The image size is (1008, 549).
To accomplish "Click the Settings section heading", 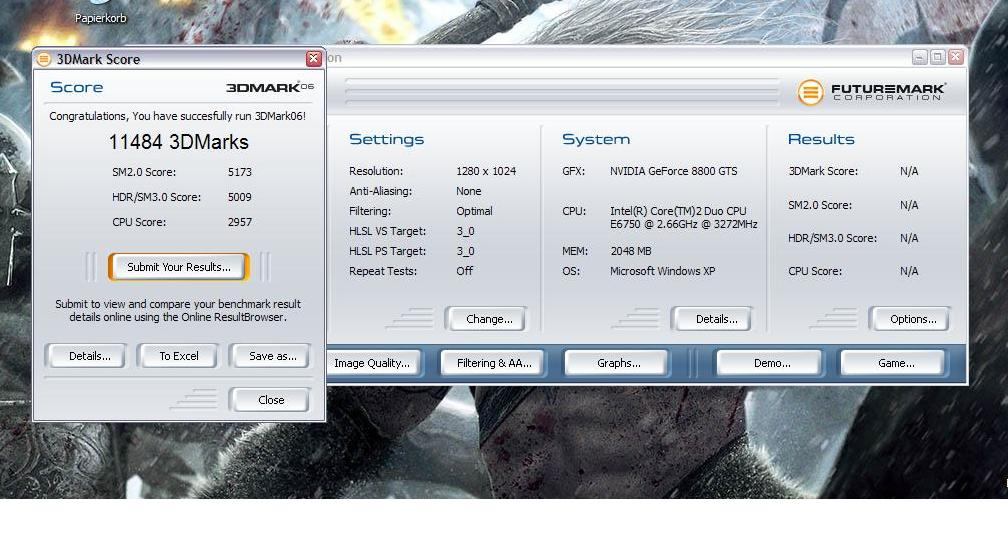I will coord(386,140).
